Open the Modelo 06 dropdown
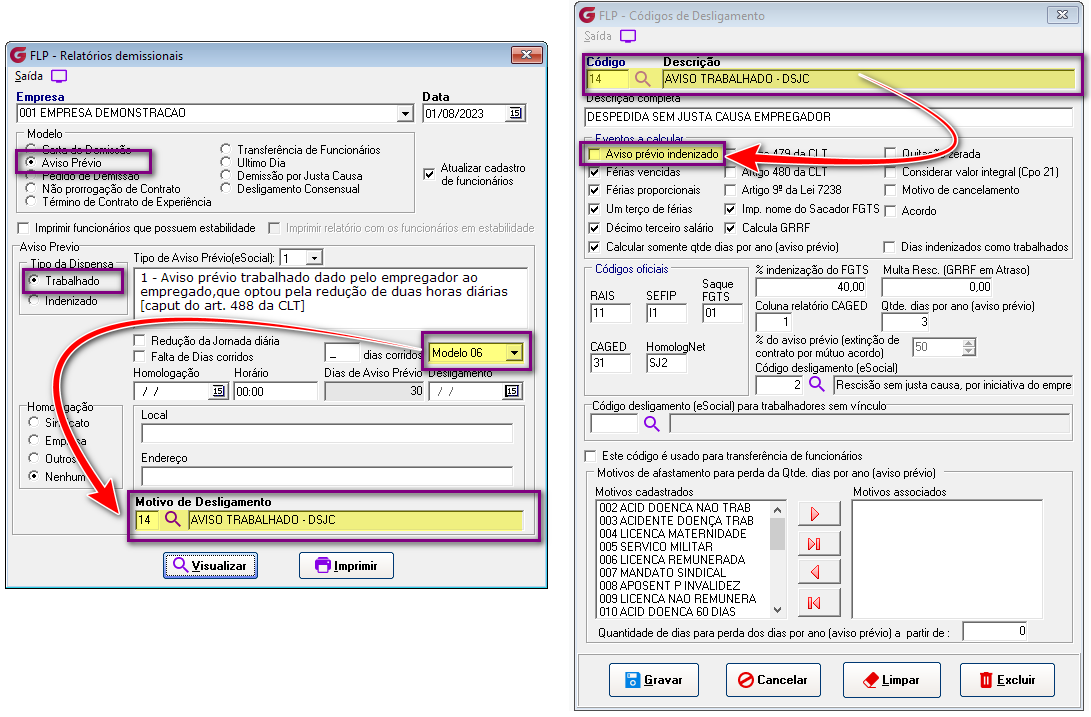This screenshot has width=1091, height=717. coord(514,353)
